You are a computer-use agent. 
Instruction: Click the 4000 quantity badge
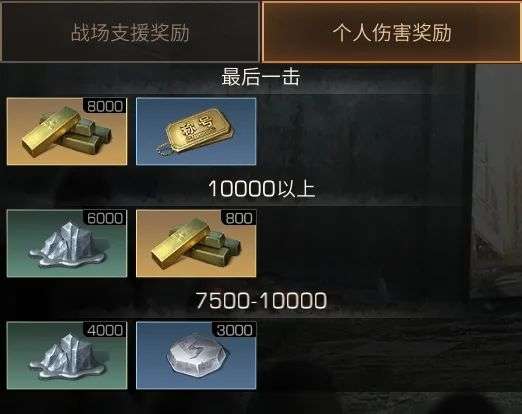click(x=105, y=330)
